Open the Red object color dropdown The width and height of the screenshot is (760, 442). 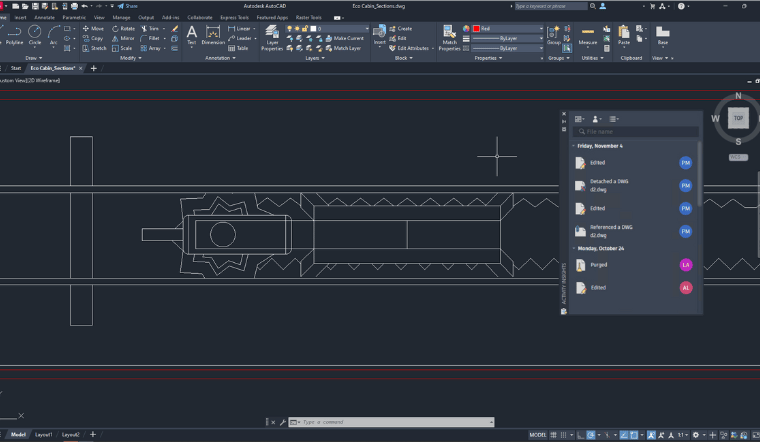pyautogui.click(x=507, y=29)
